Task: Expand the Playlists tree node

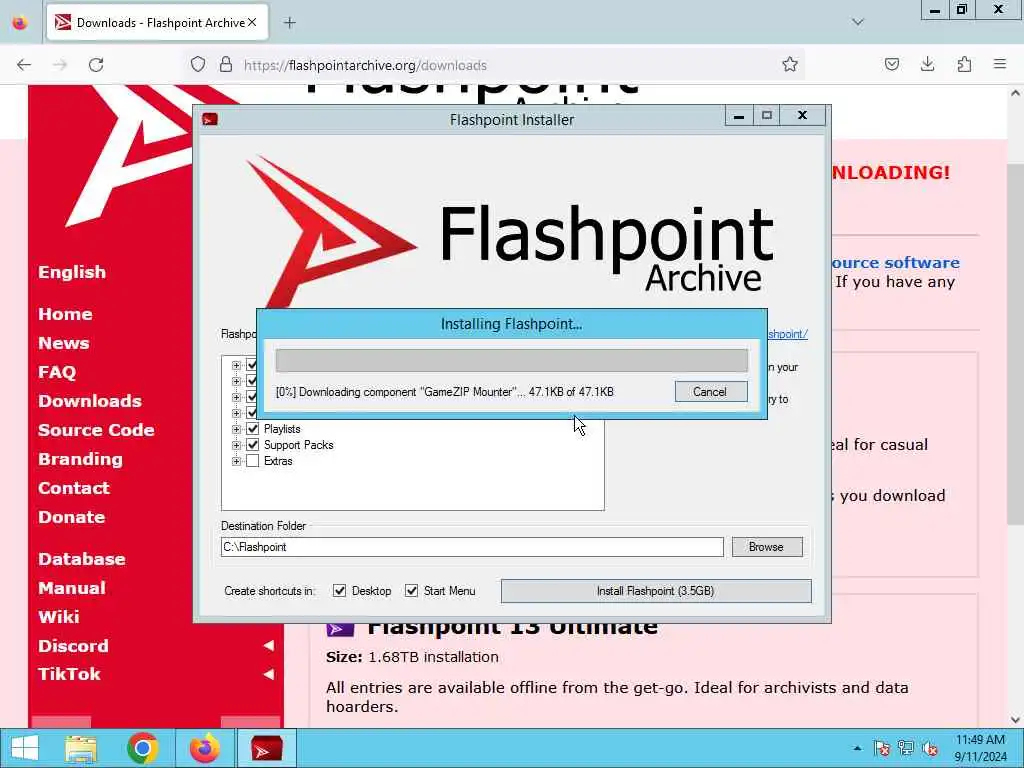Action: 236,429
